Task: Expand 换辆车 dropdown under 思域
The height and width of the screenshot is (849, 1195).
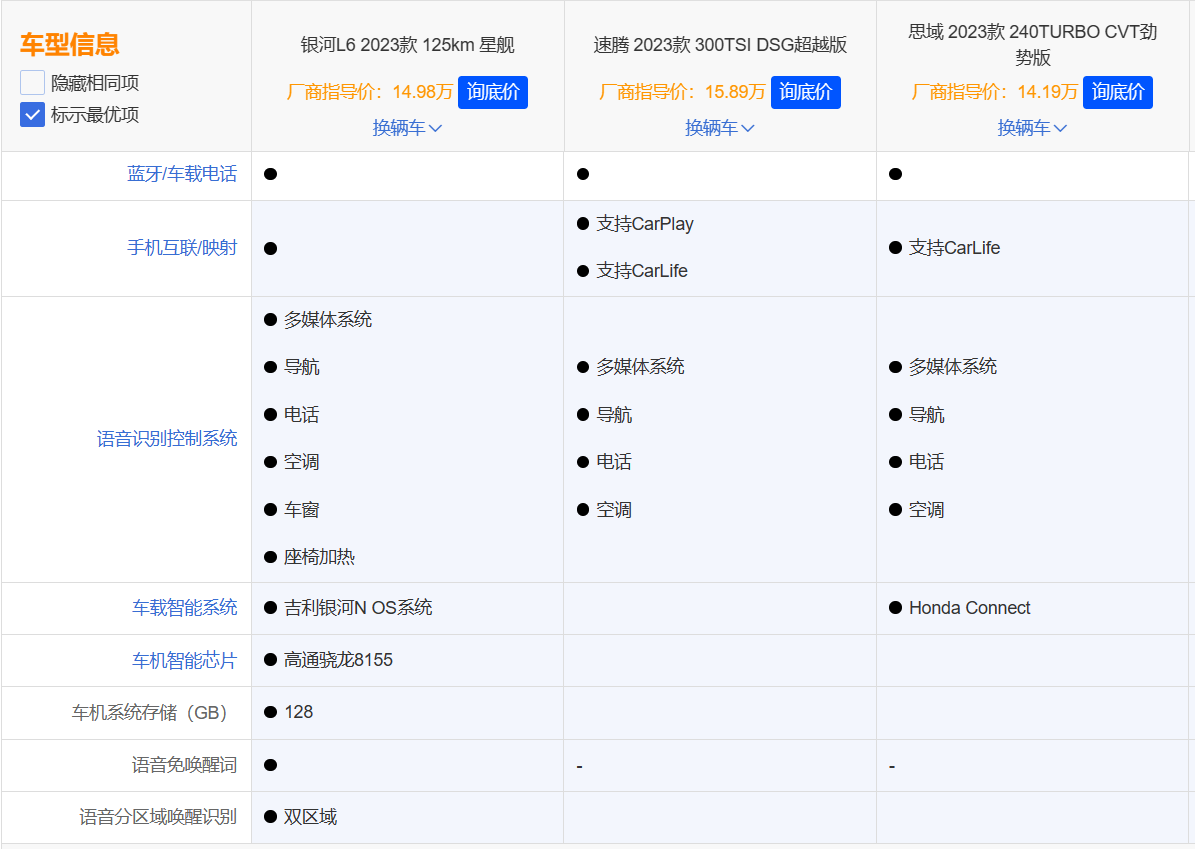Action: [1032, 128]
